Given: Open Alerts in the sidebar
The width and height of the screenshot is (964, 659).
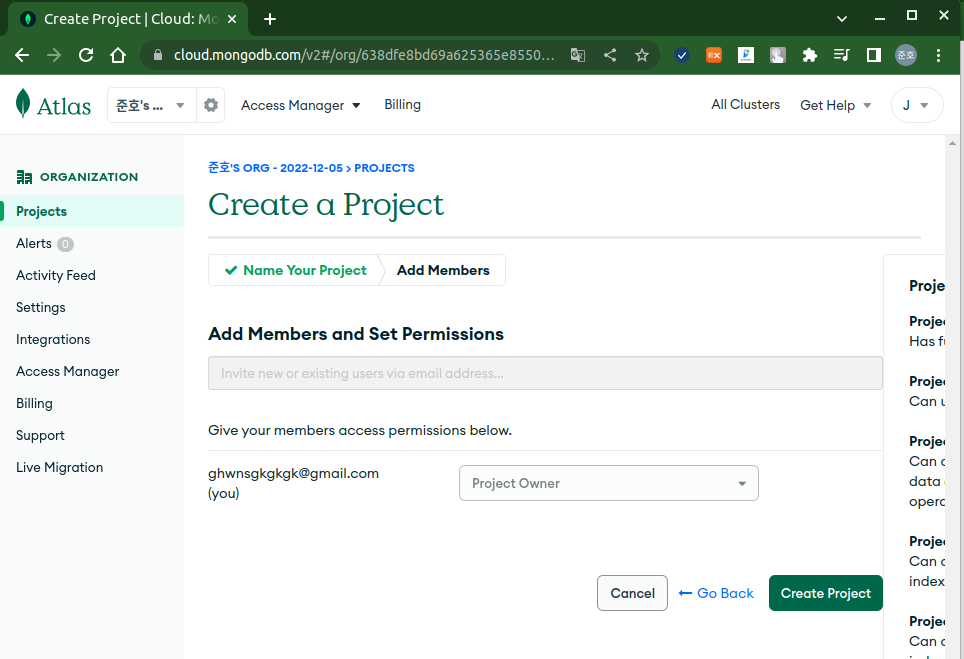Looking at the screenshot, I should coord(34,243).
